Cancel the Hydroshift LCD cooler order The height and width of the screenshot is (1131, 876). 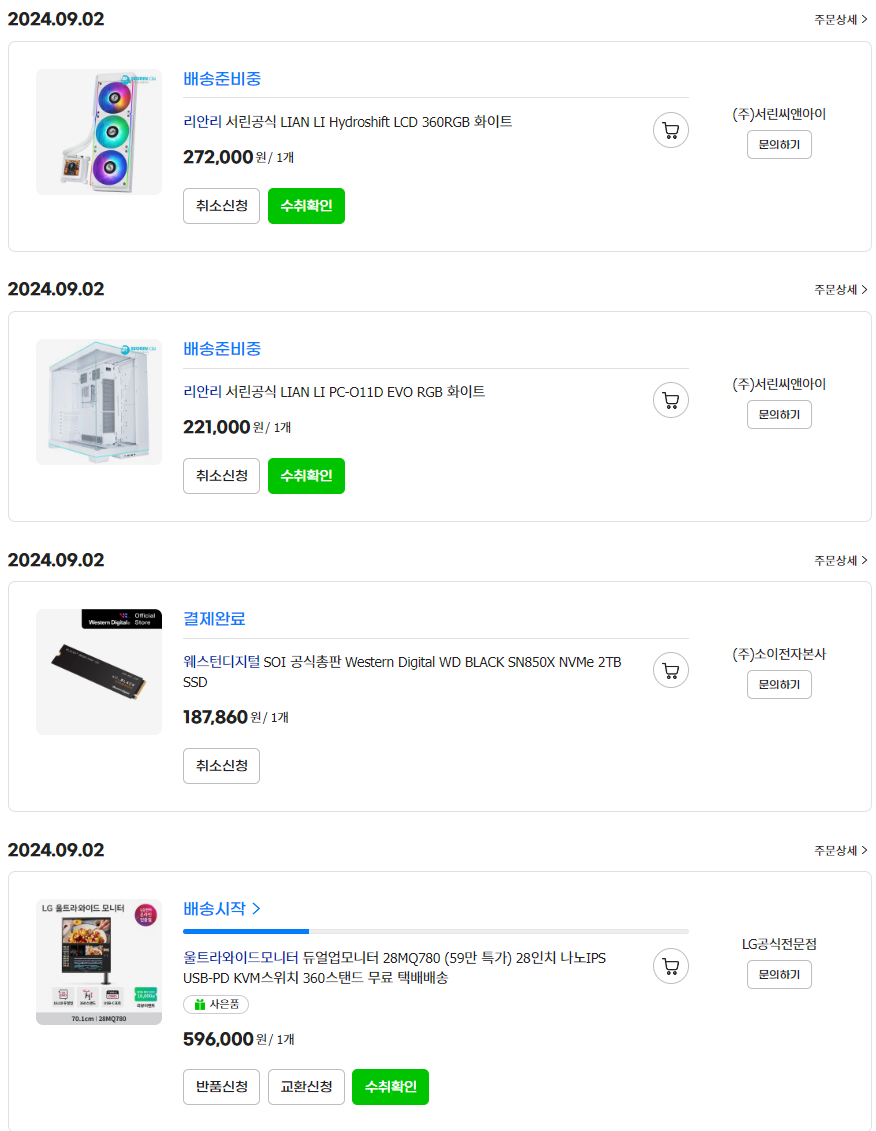221,206
